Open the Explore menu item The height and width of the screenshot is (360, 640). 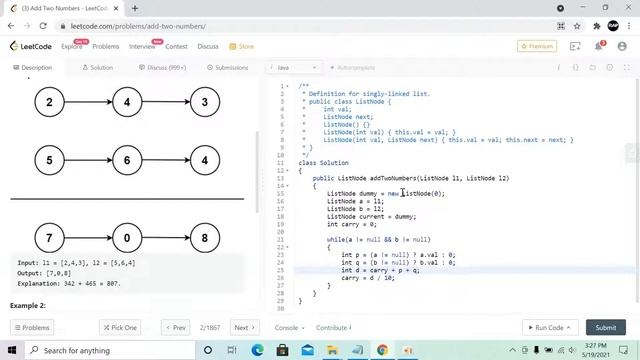click(x=71, y=47)
